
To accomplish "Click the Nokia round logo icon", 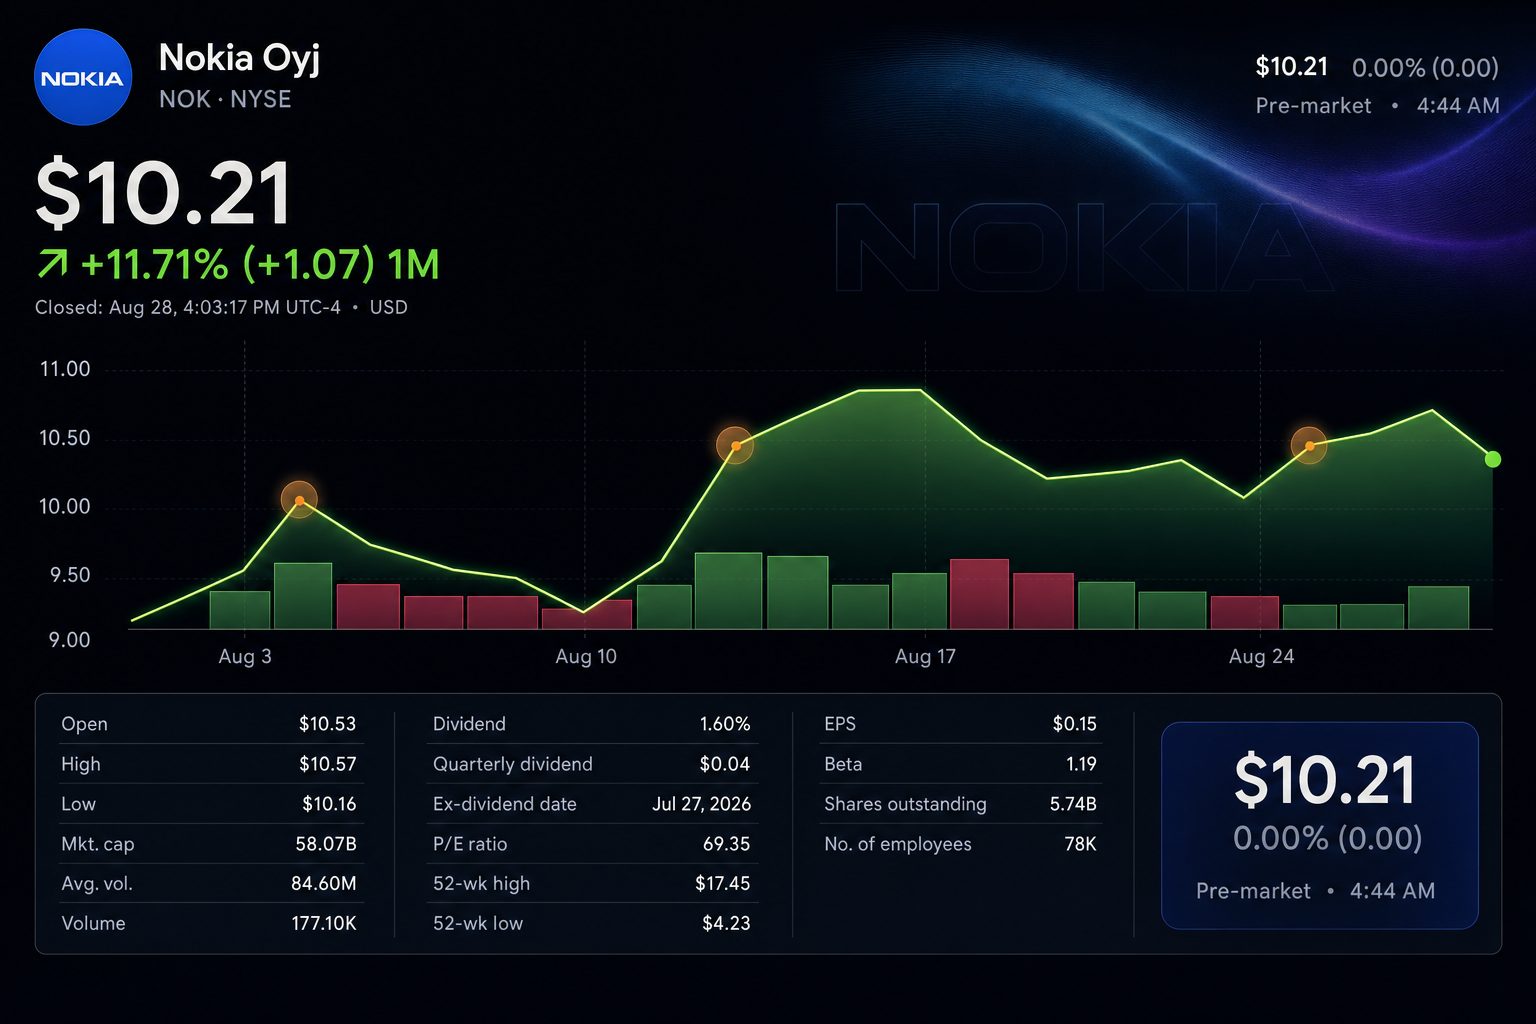I will point(83,77).
